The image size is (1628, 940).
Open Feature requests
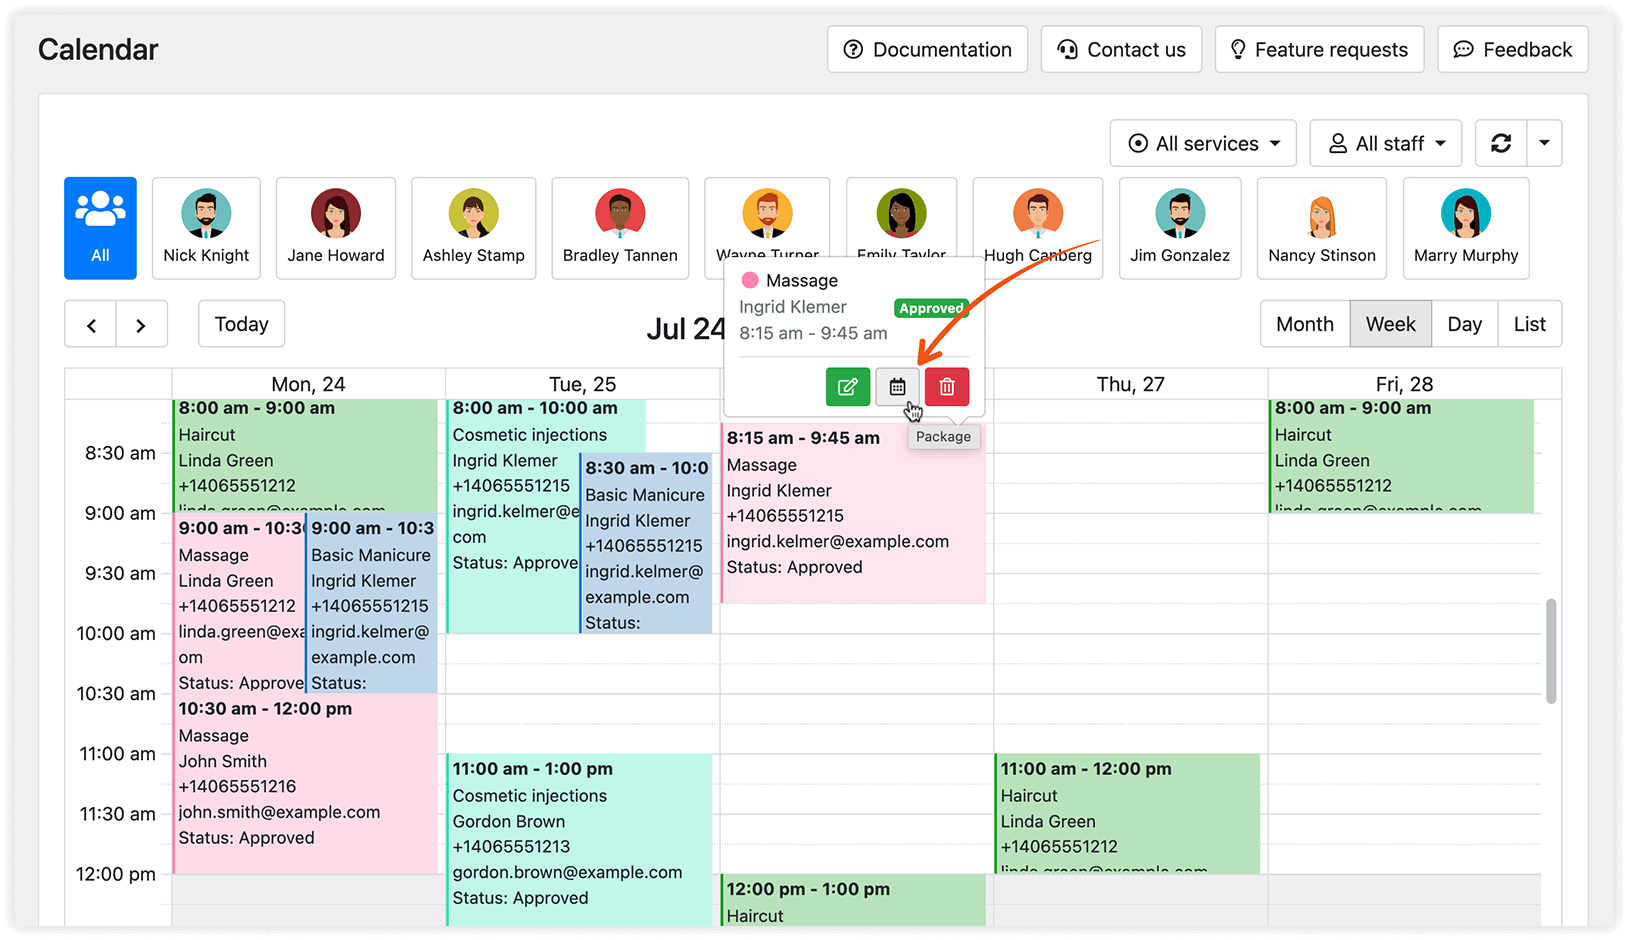pyautogui.click(x=1319, y=49)
